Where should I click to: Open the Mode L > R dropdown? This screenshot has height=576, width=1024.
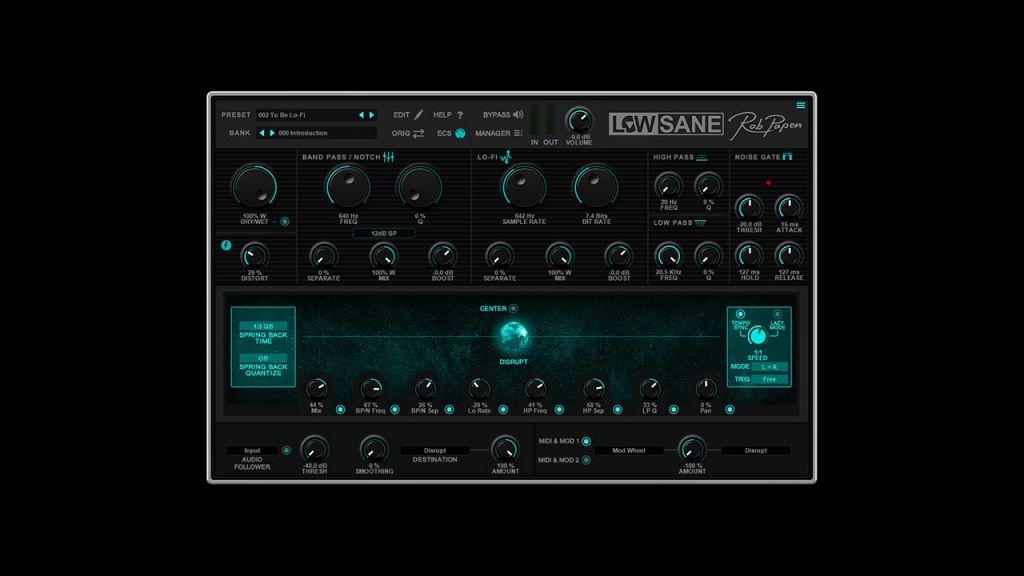click(x=769, y=367)
